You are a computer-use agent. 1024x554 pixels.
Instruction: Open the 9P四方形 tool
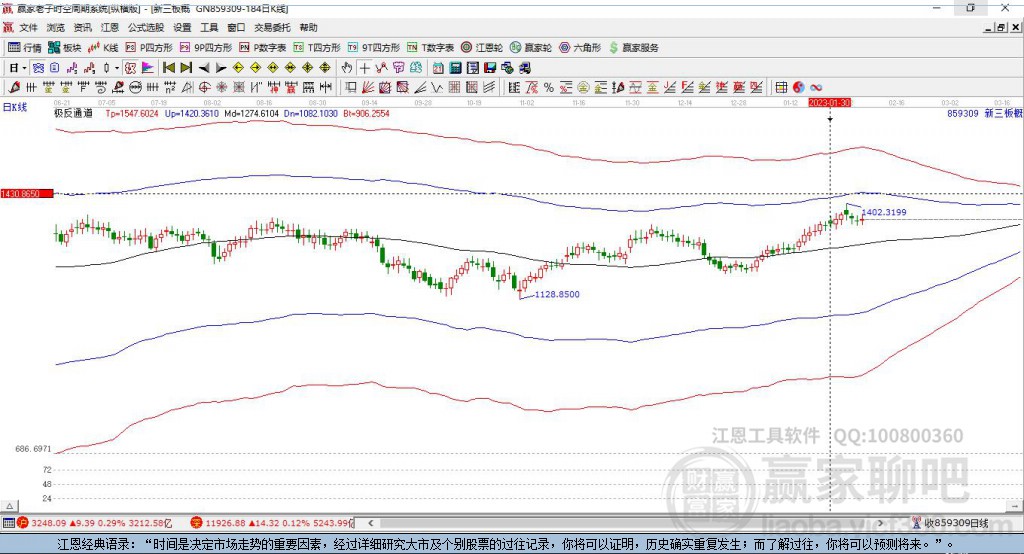coord(206,48)
